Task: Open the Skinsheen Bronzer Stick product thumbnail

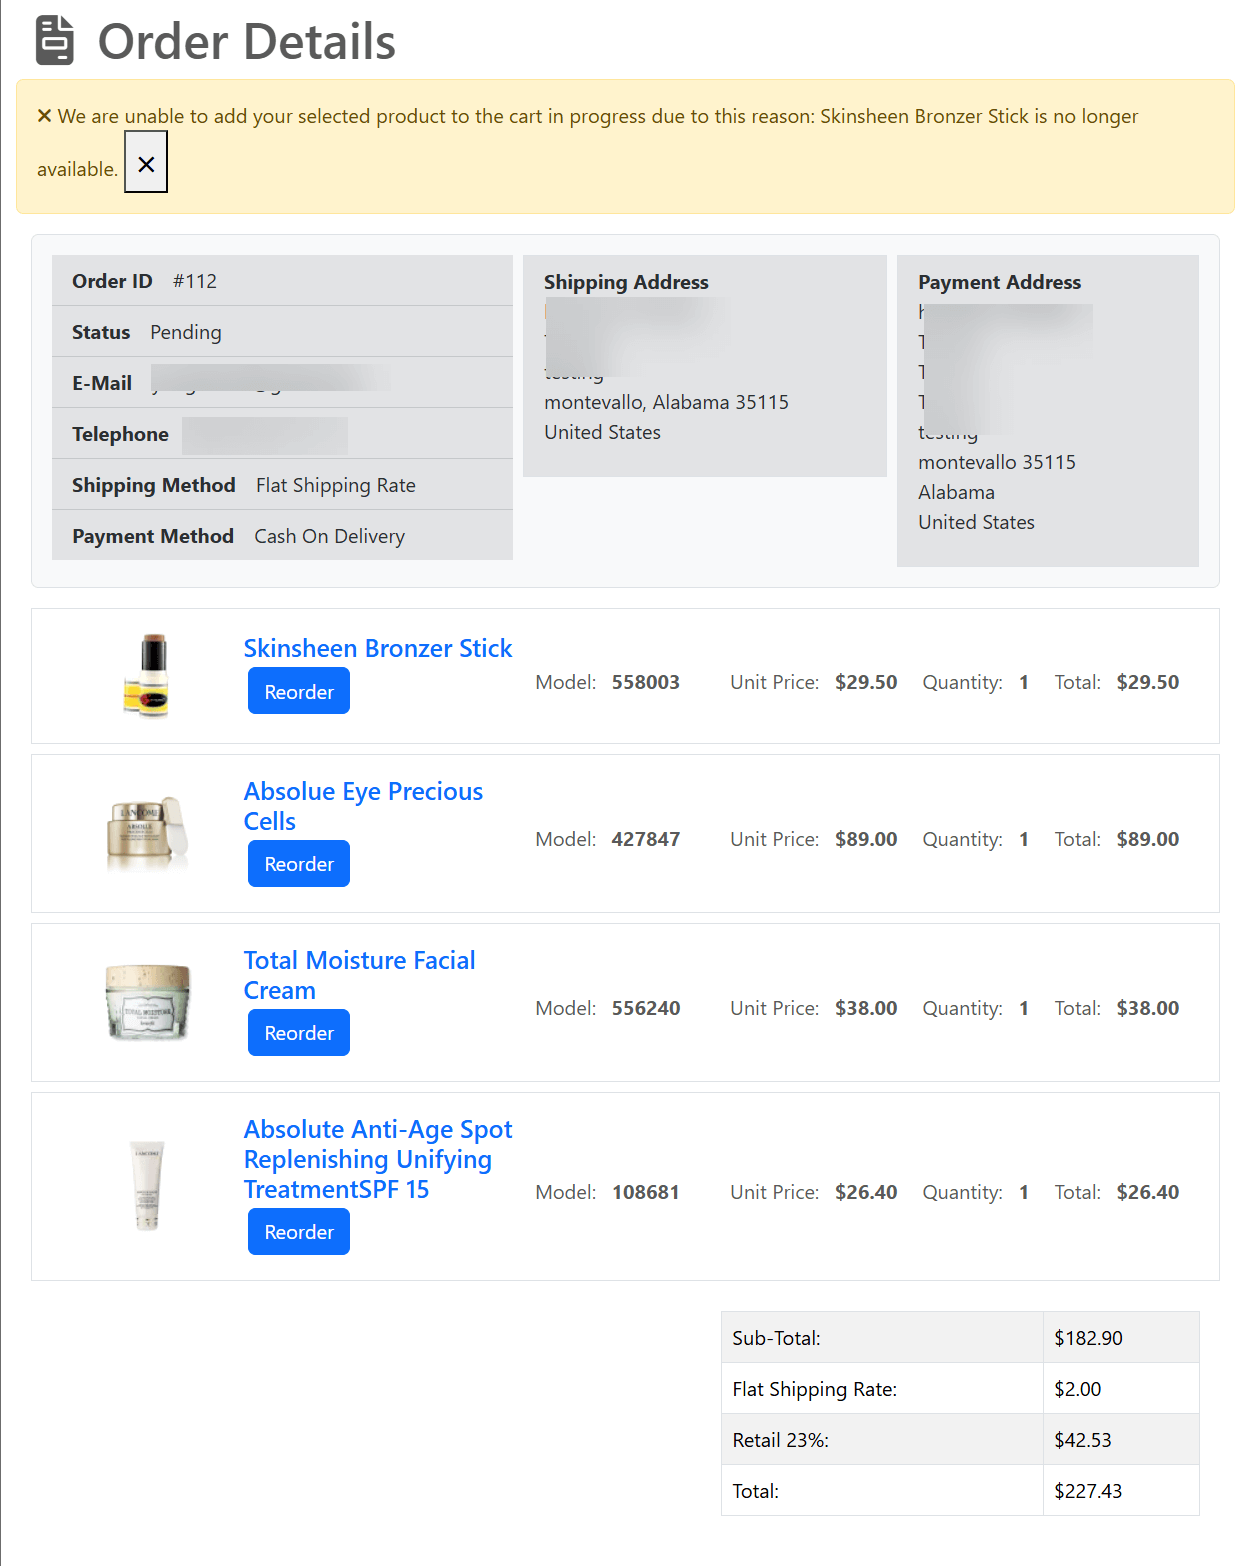Action: 148,676
